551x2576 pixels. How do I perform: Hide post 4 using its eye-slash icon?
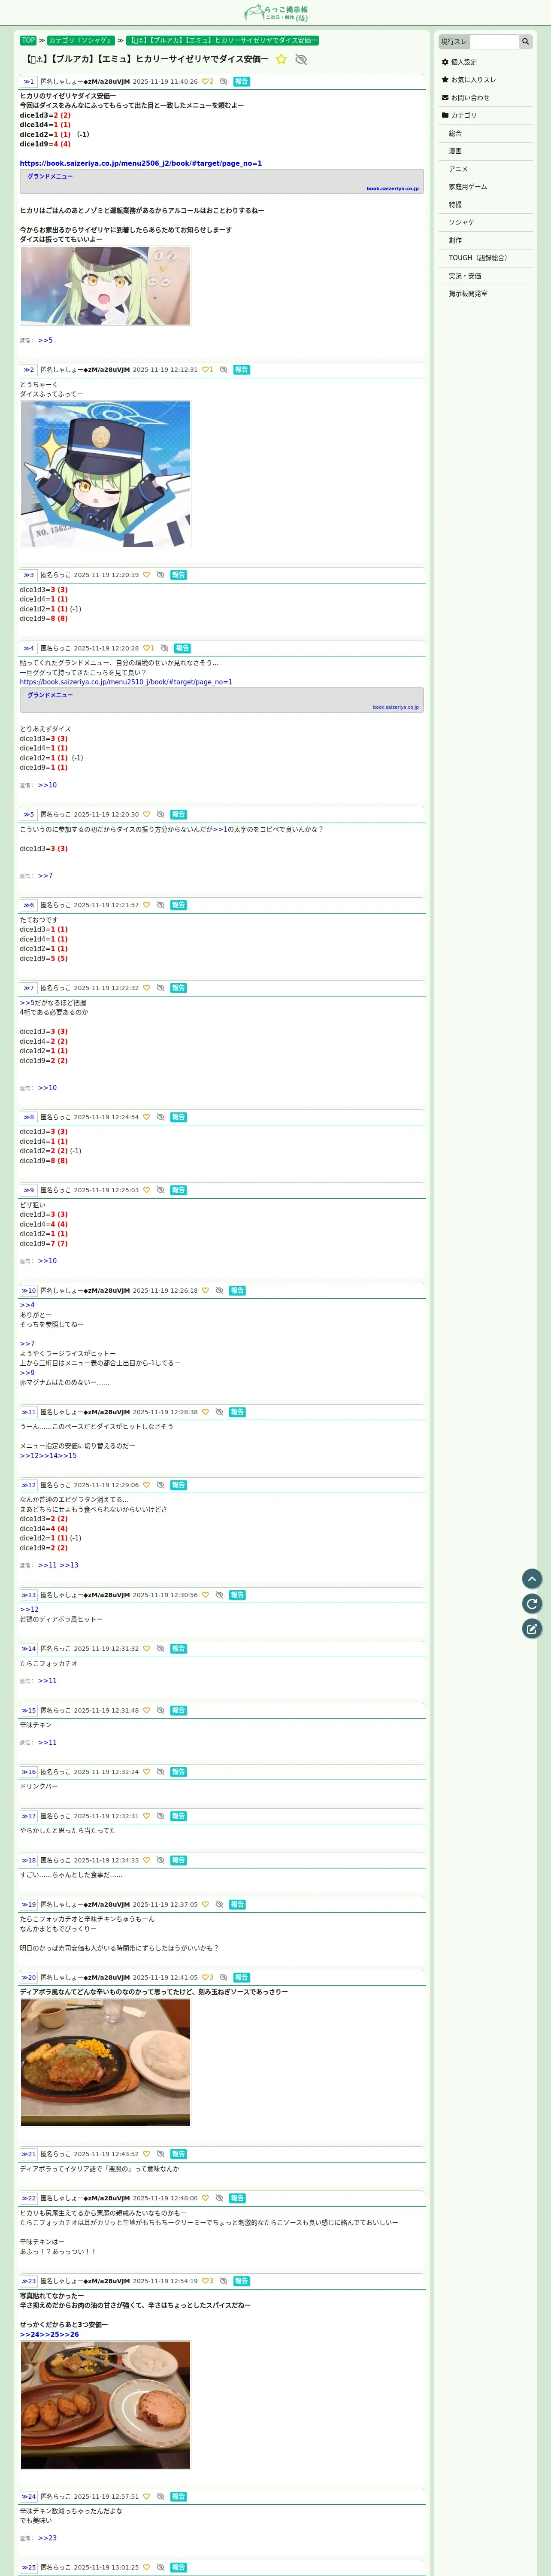(164, 648)
